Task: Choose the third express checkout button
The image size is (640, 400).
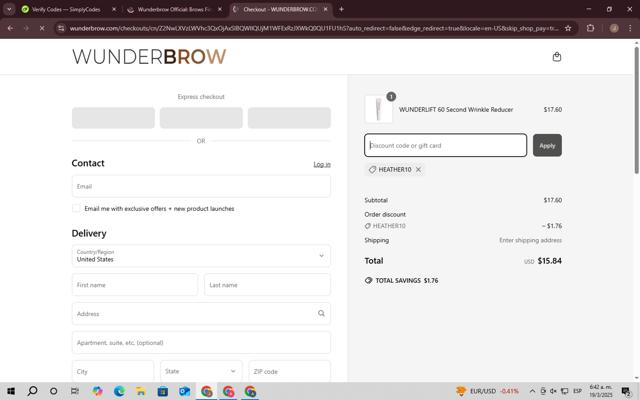Action: click(x=289, y=118)
